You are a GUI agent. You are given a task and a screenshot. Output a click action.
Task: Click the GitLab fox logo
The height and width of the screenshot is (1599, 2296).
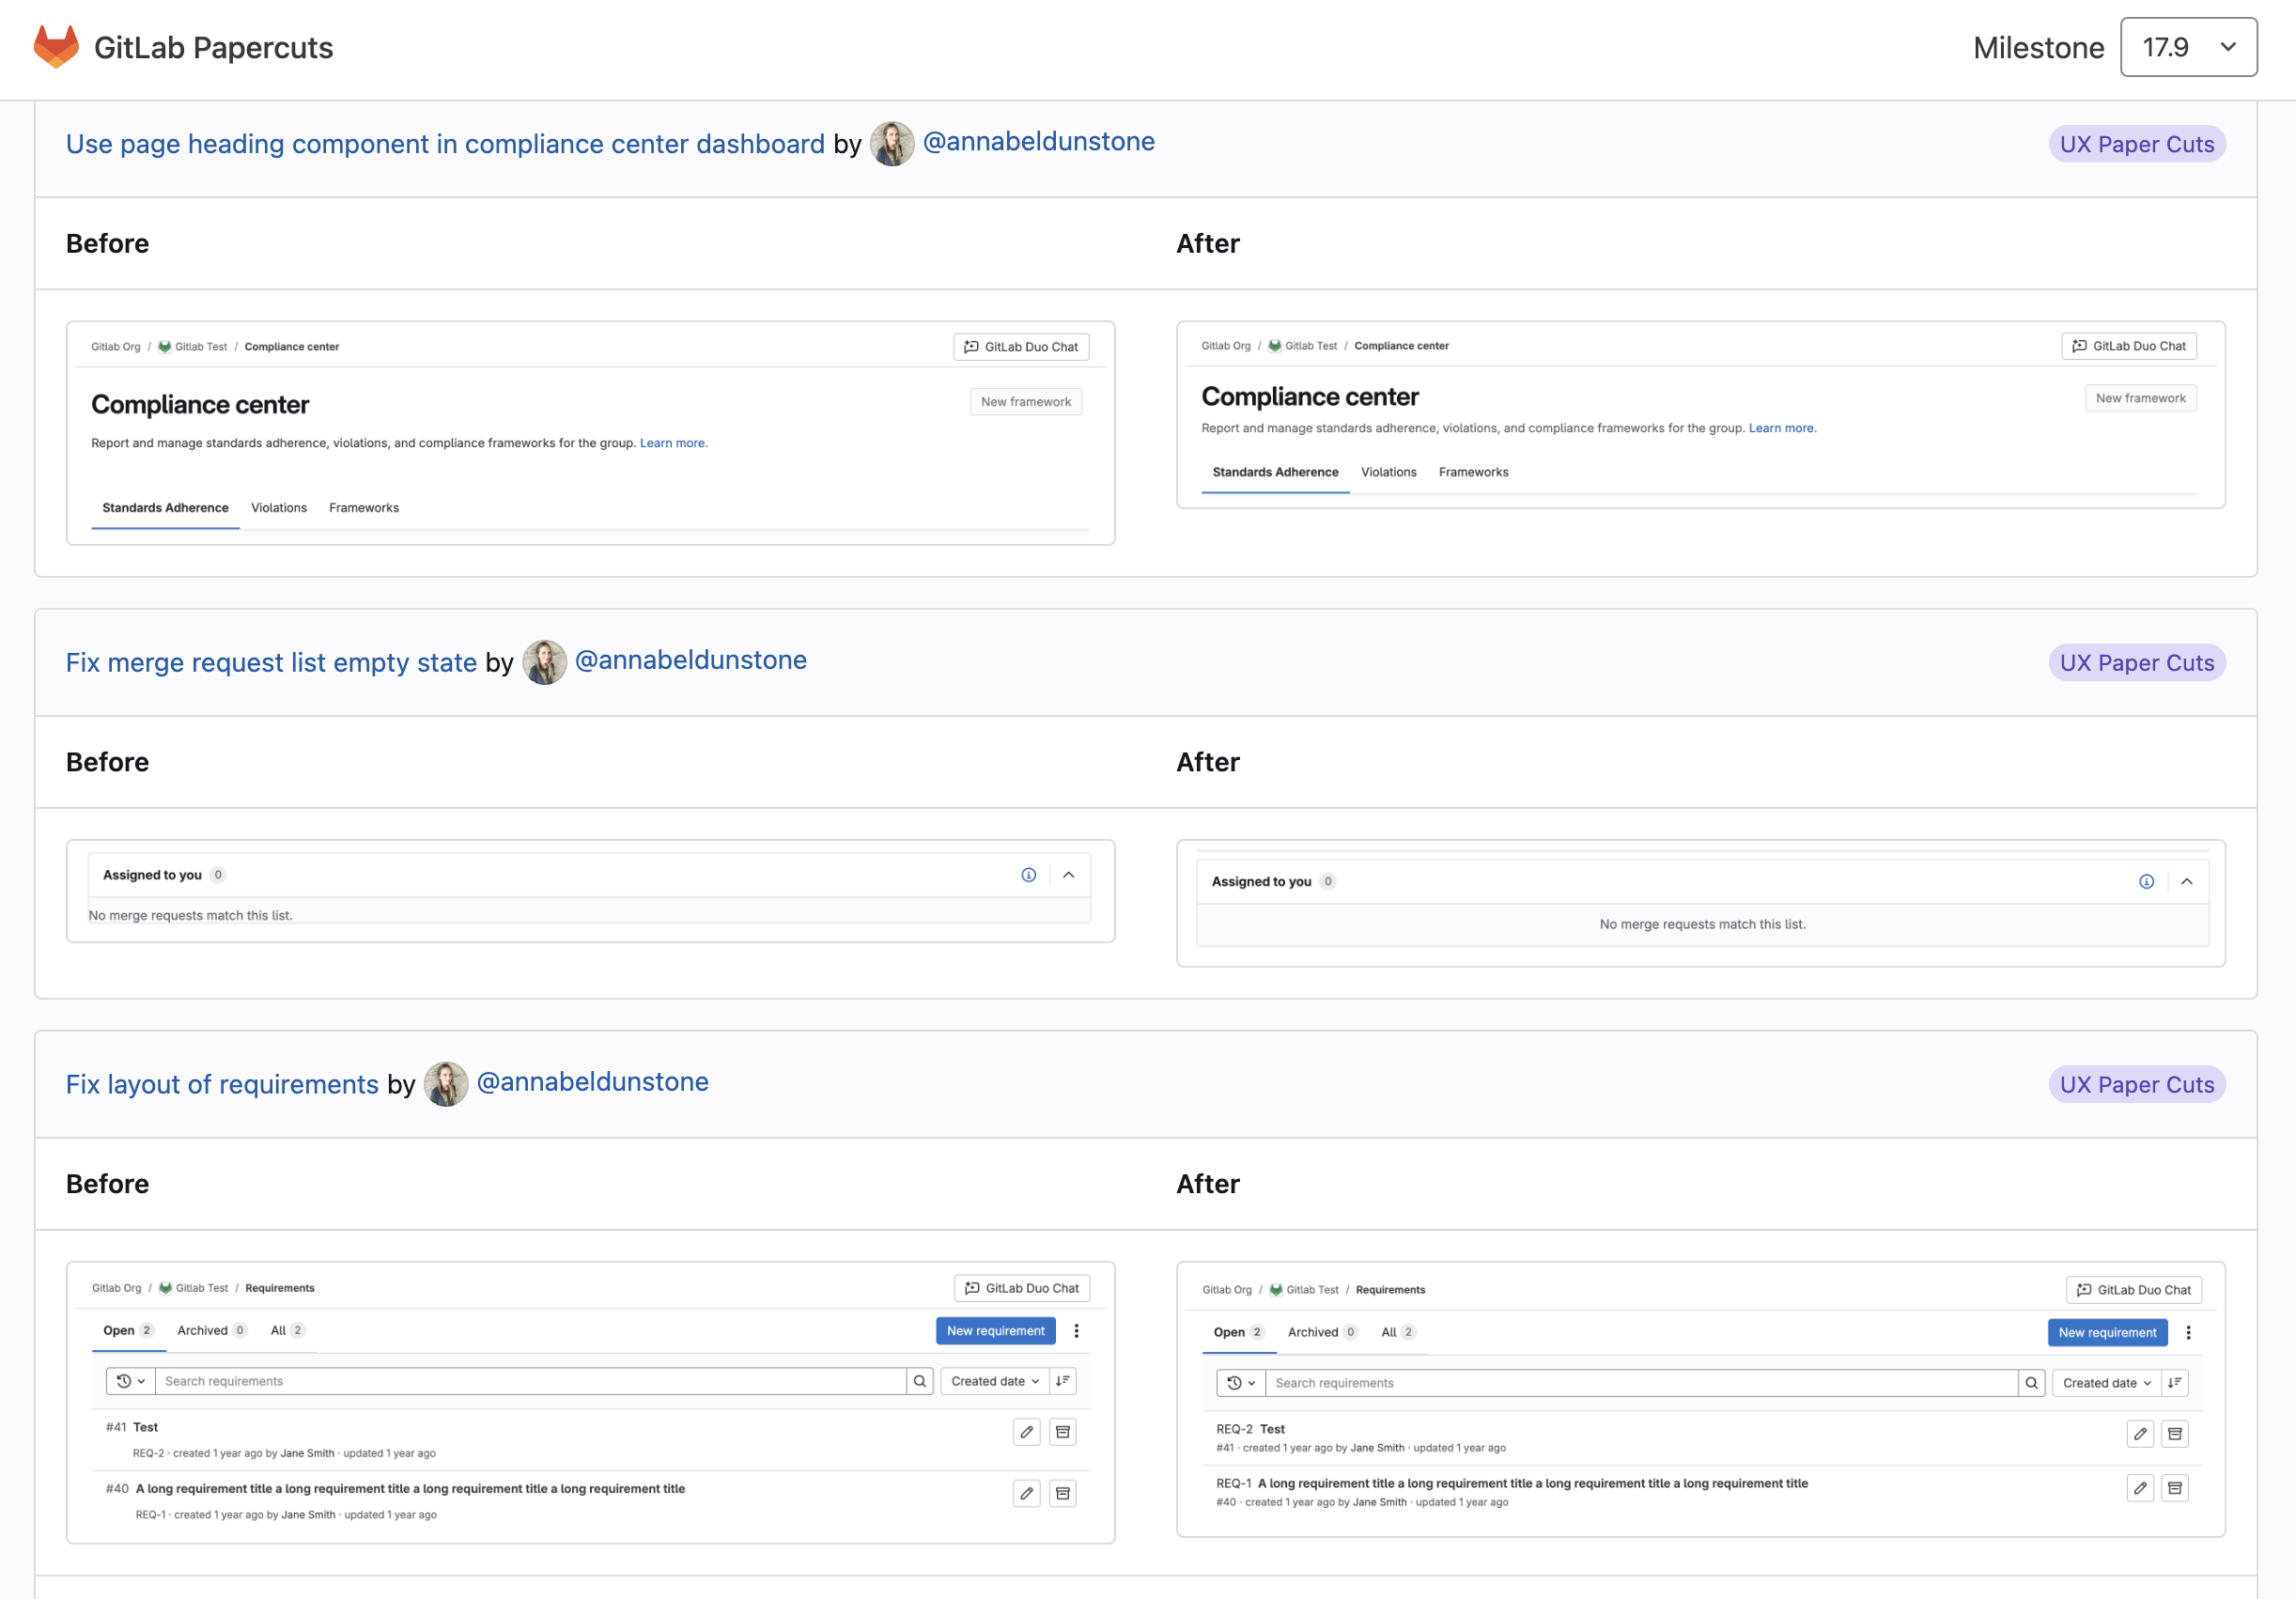coord(56,47)
